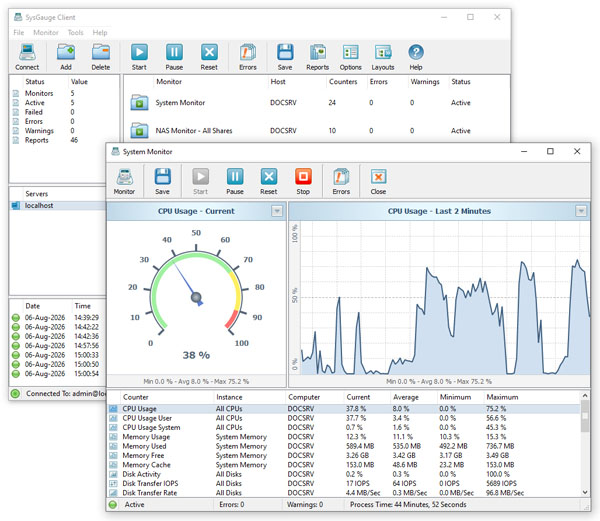Screen dimensions: 600x521
Task: Open Tools menu in SysGauge Client
Action: point(75,33)
